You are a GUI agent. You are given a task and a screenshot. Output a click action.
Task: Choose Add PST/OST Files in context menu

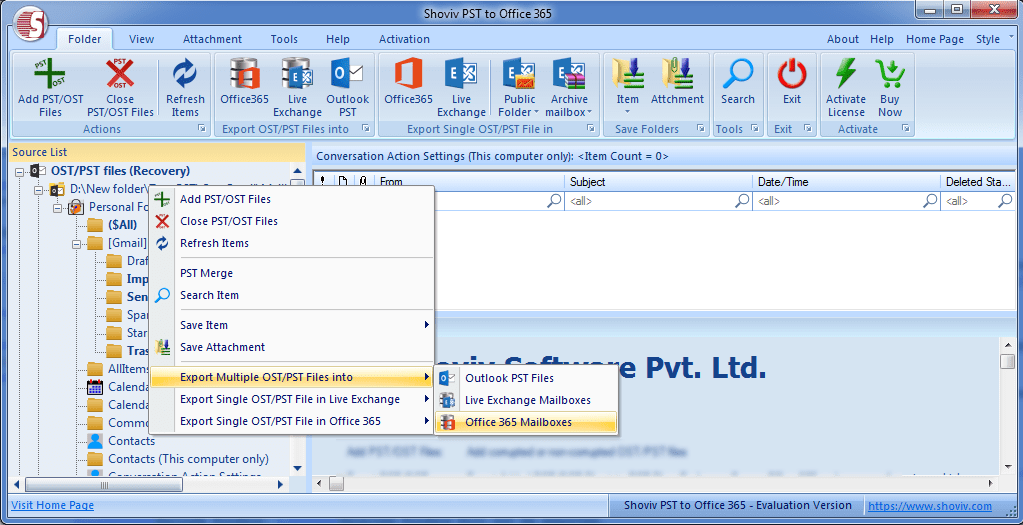(291, 199)
